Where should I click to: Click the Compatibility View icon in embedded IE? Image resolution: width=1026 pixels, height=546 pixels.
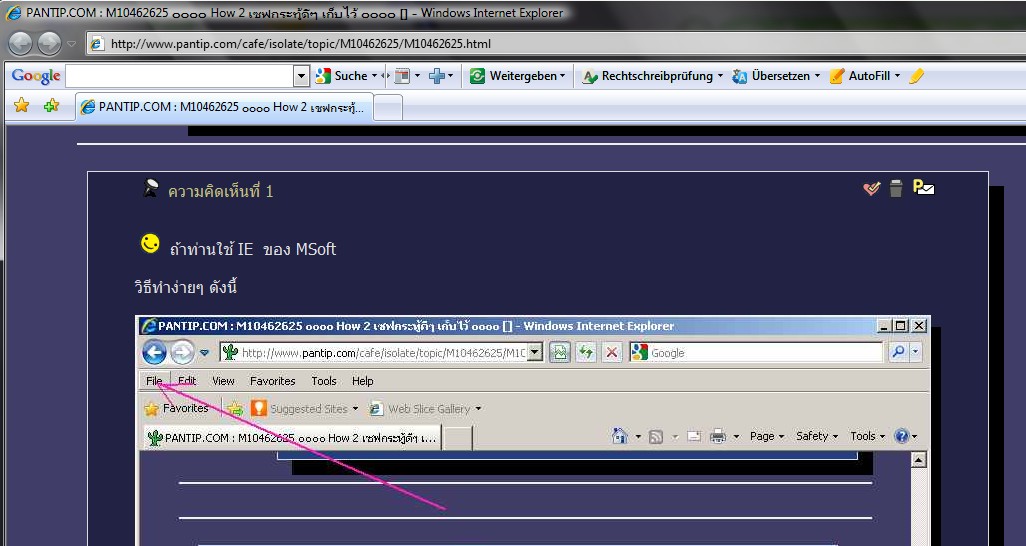pyautogui.click(x=559, y=352)
